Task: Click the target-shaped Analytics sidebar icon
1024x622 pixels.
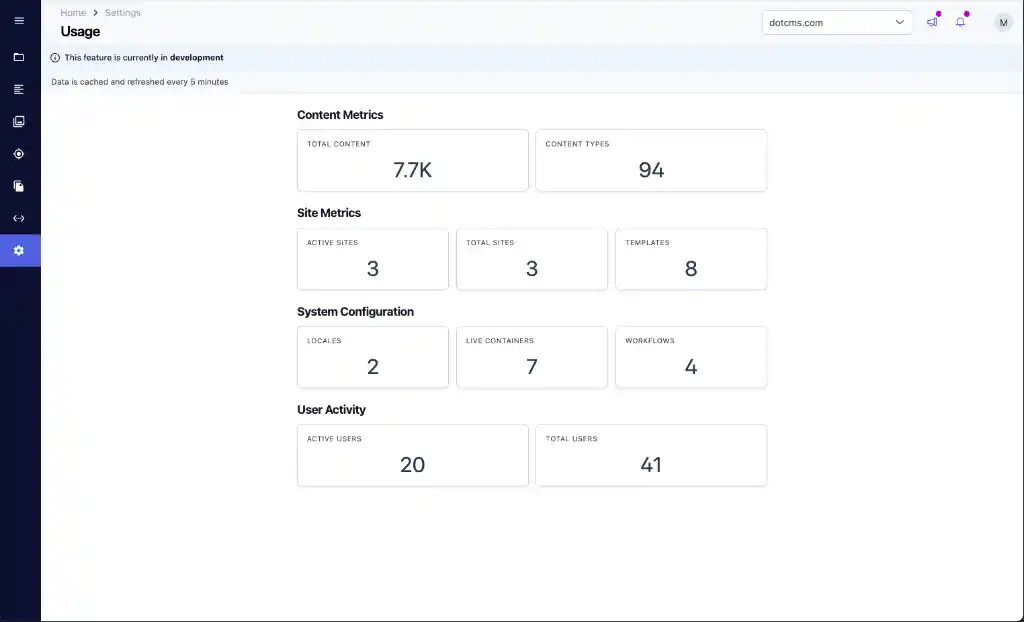Action: (x=20, y=153)
